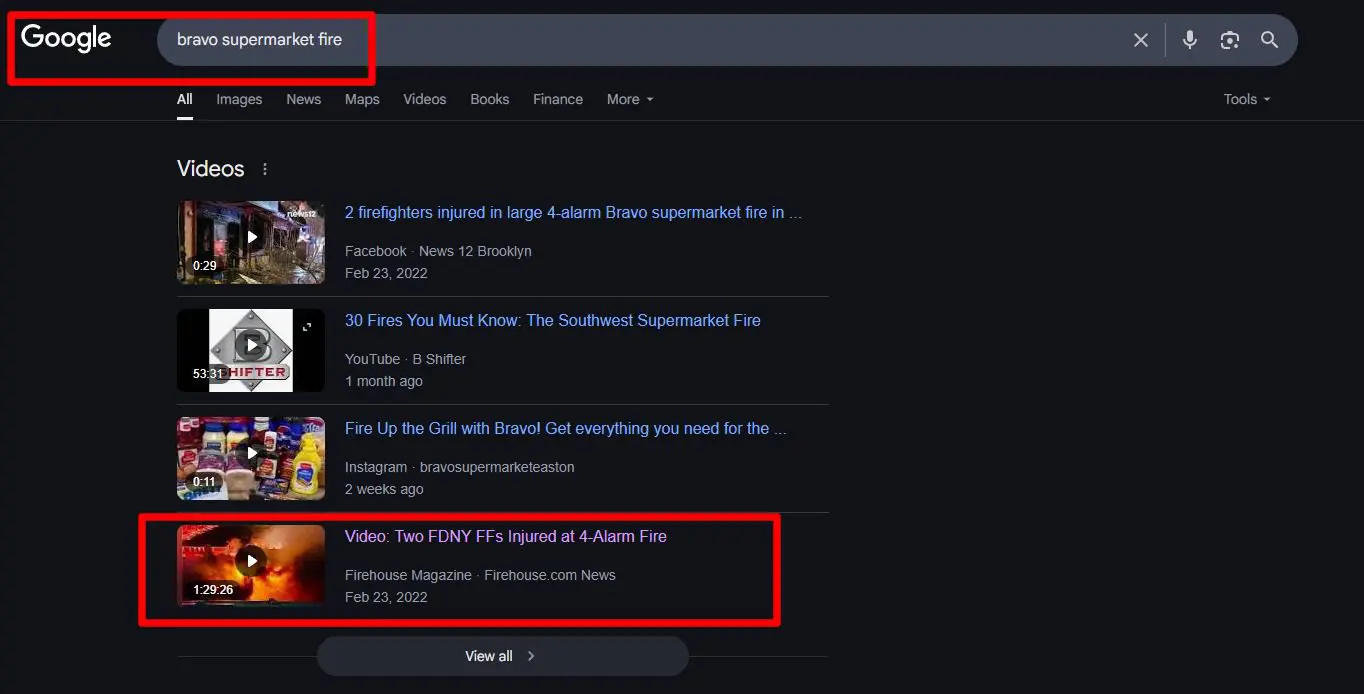This screenshot has width=1364, height=694.
Task: Click '2 weeks ago' date text
Action: pyautogui.click(x=384, y=489)
